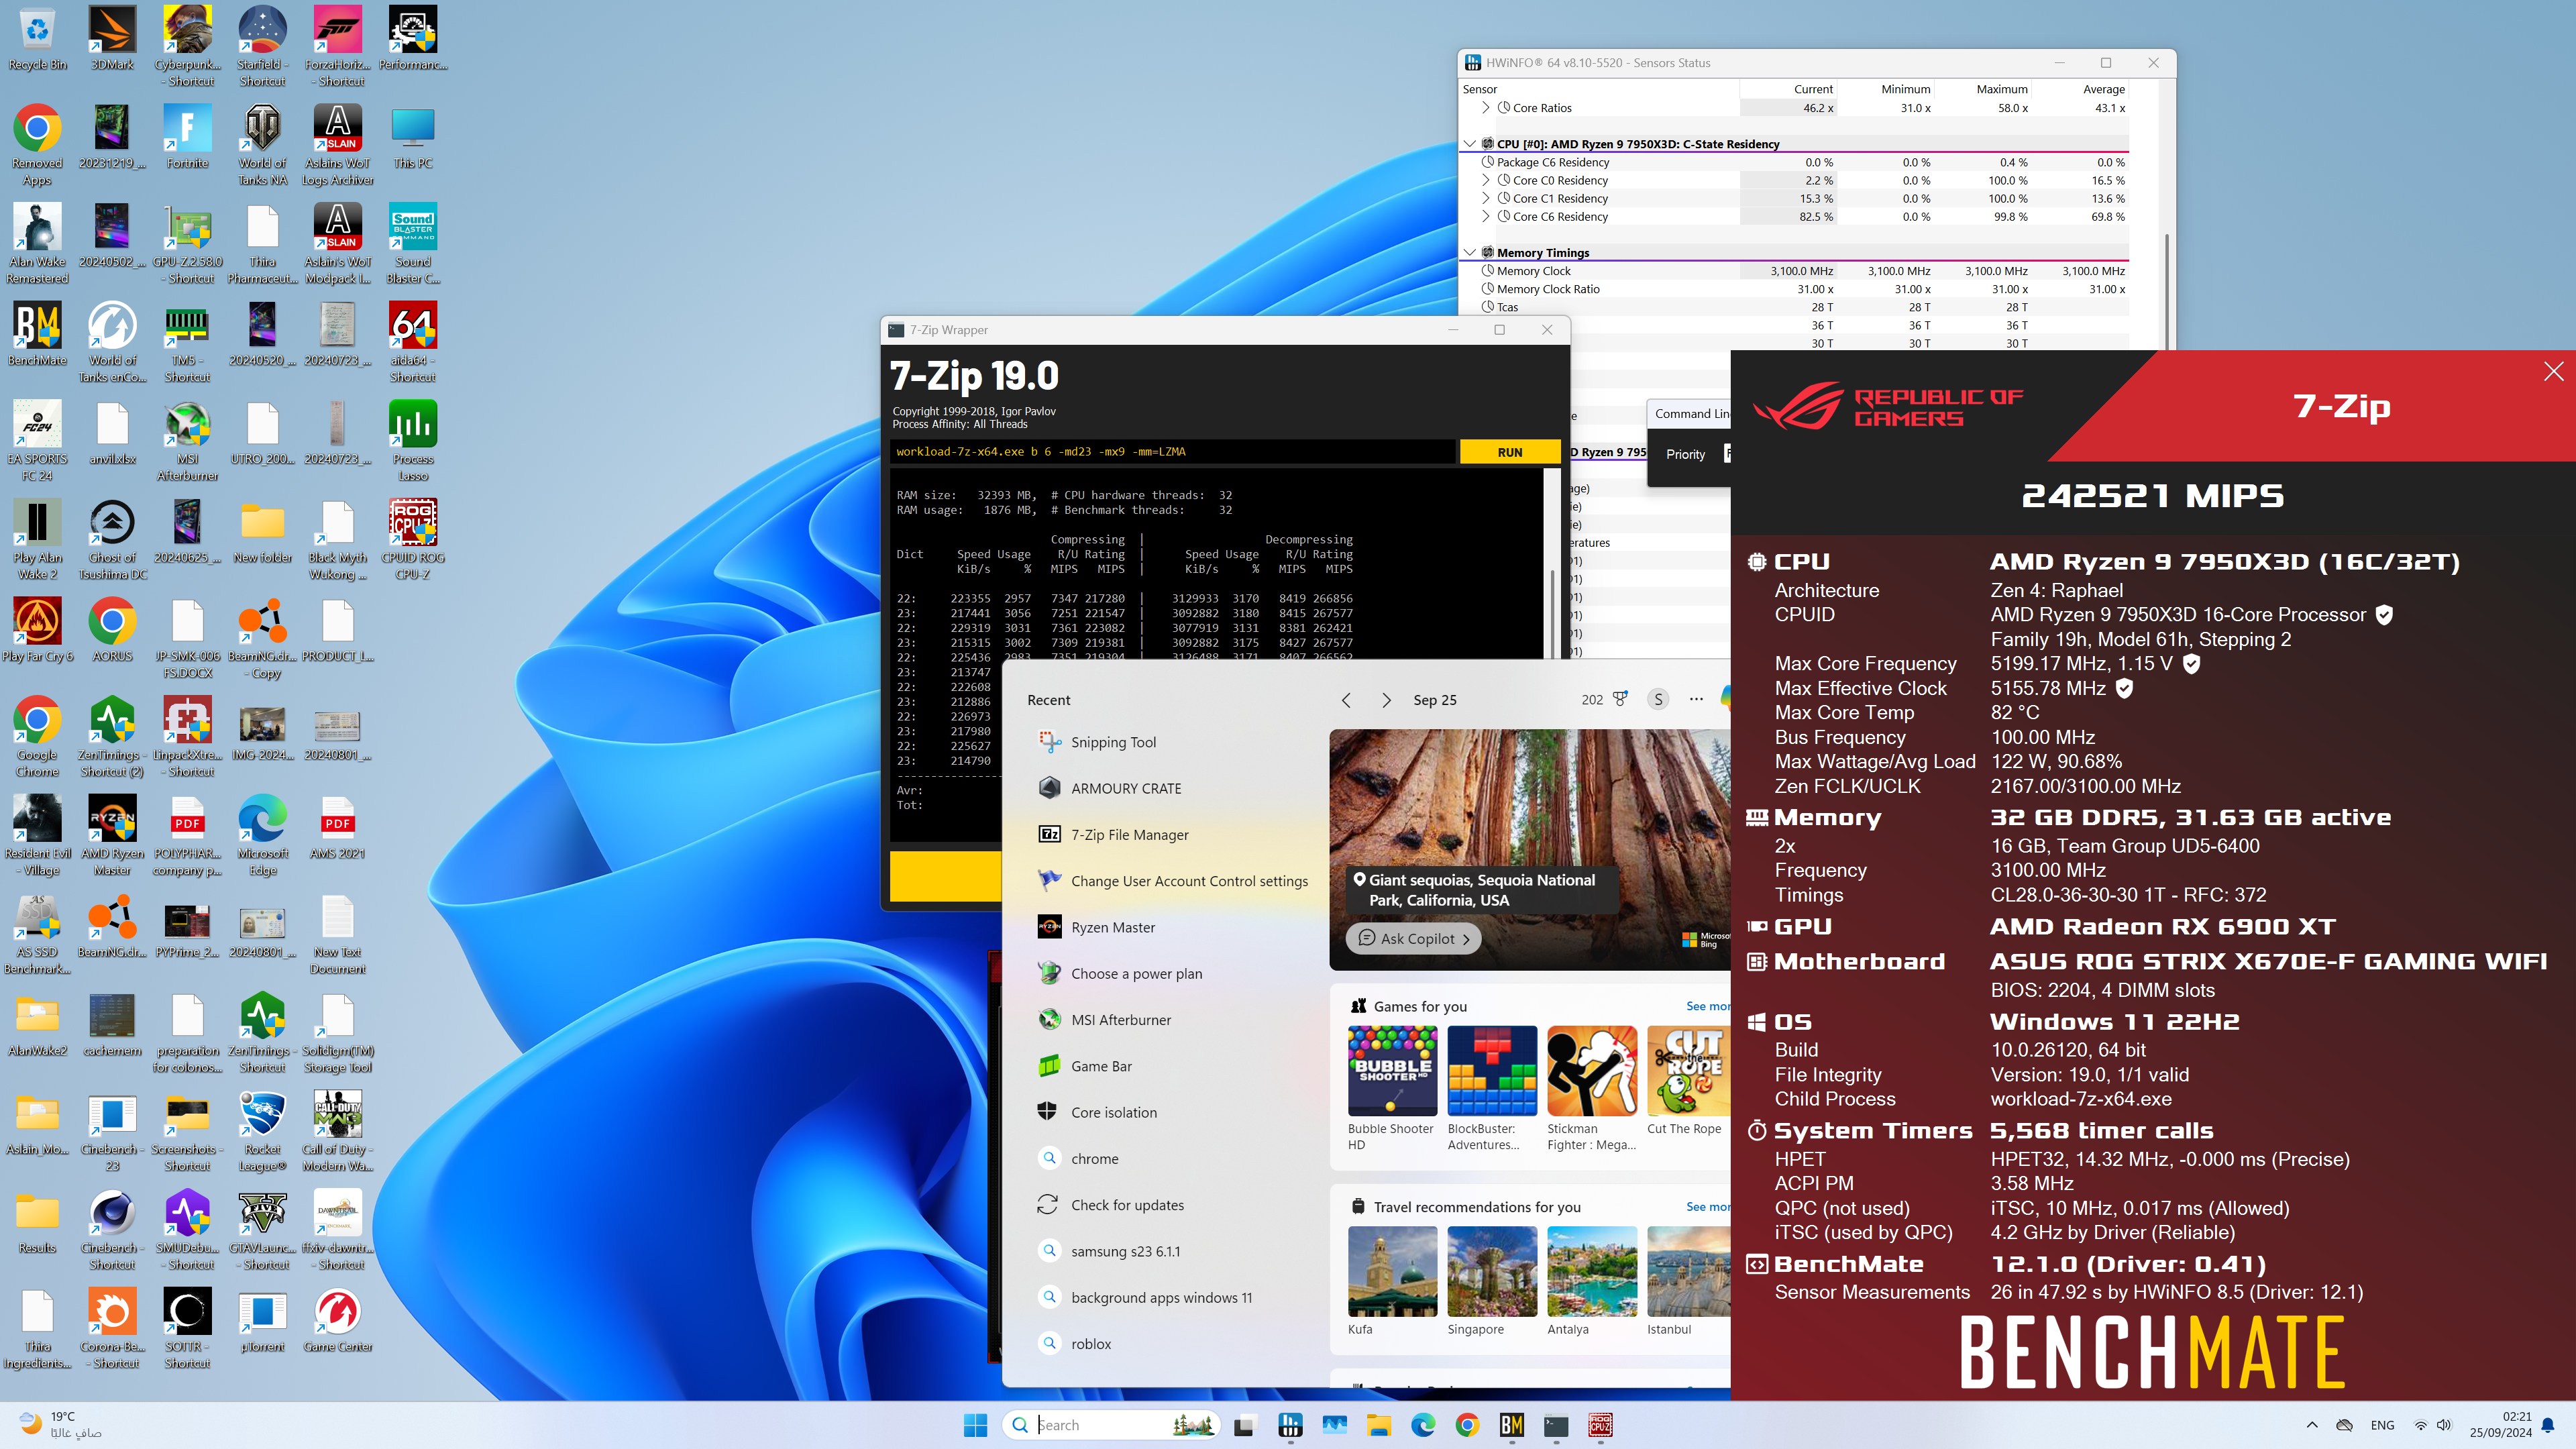Click the 7-Zip command line input field
The width and height of the screenshot is (2576, 1449).
(1172, 452)
